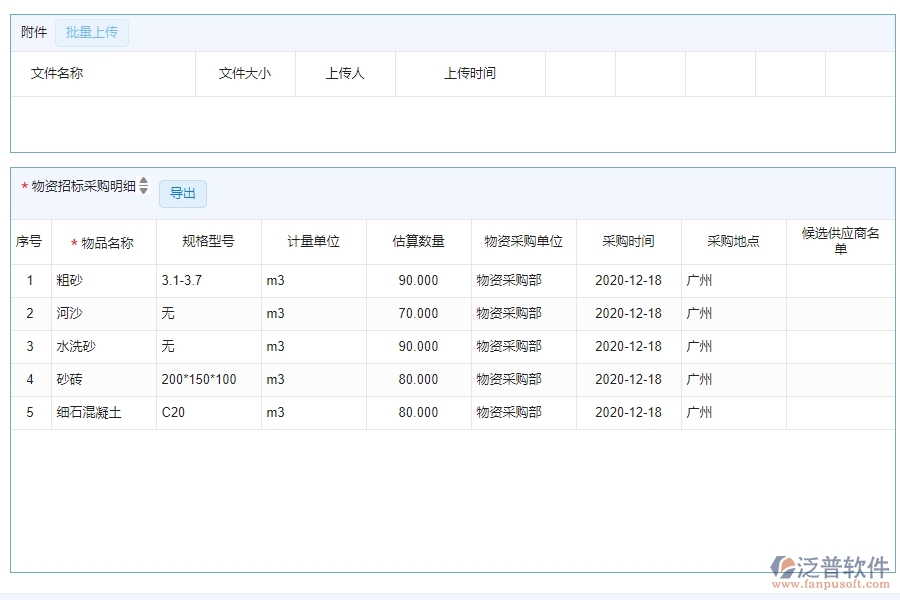Click the 采购地点 cell showing 广州 for row 1

coord(700,281)
